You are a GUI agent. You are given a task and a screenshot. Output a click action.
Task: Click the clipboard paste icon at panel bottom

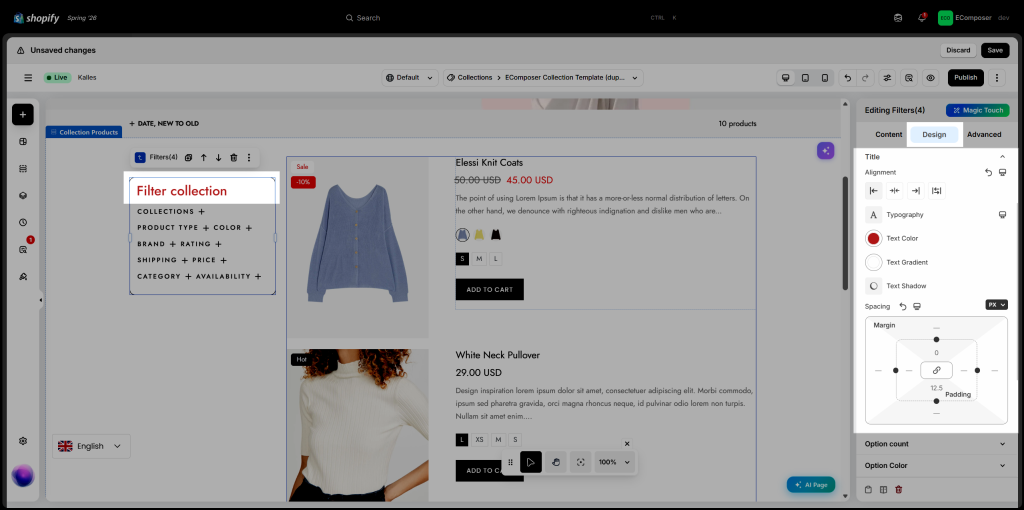868,489
